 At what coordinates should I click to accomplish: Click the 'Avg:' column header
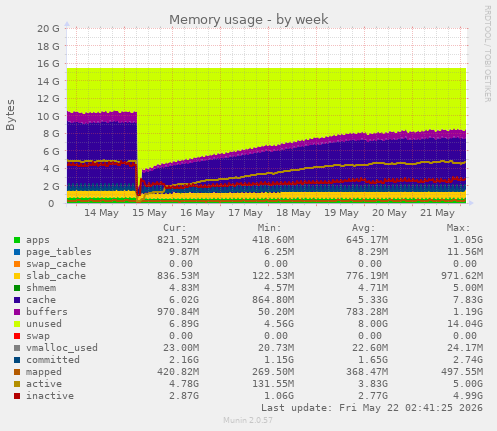tap(364, 228)
